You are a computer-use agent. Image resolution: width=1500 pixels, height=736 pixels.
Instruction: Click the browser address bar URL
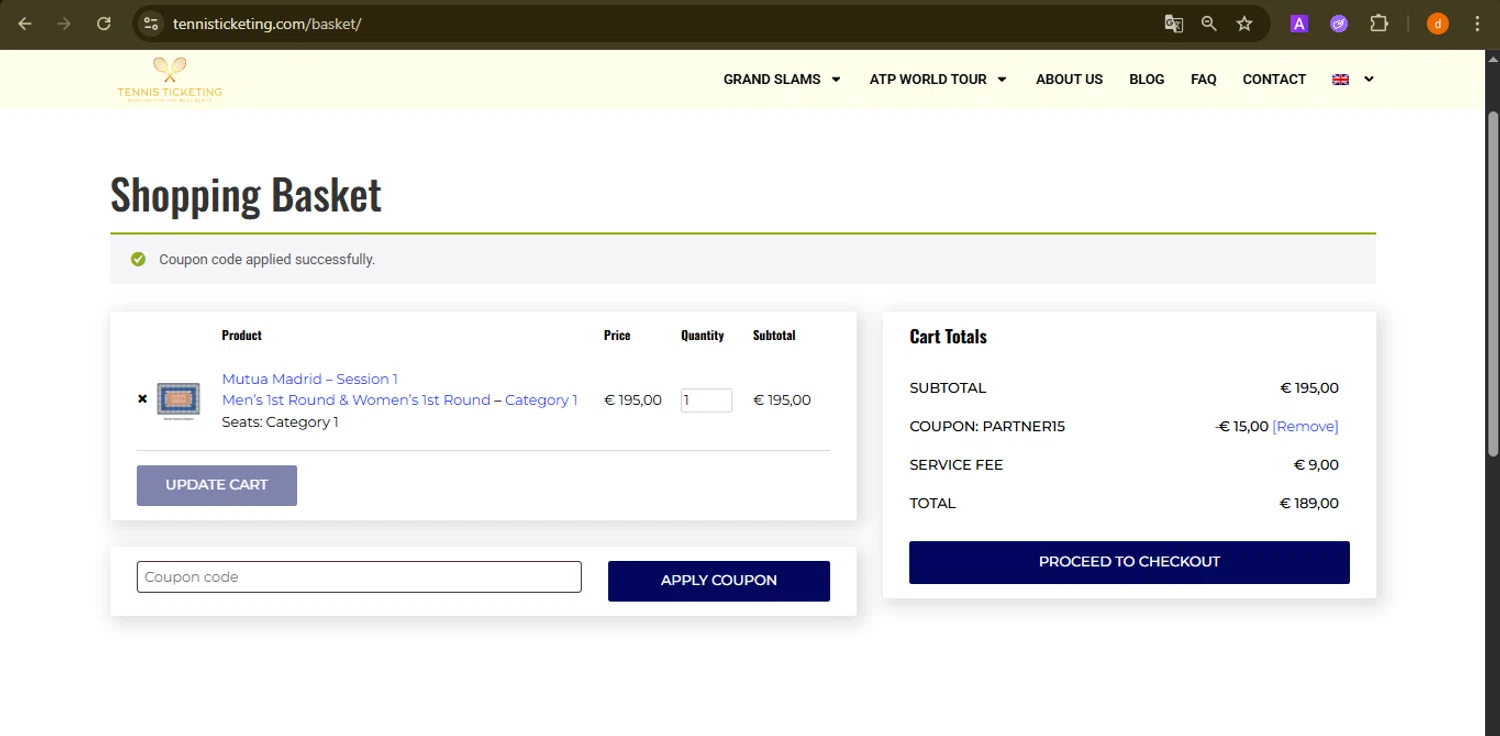pos(267,24)
